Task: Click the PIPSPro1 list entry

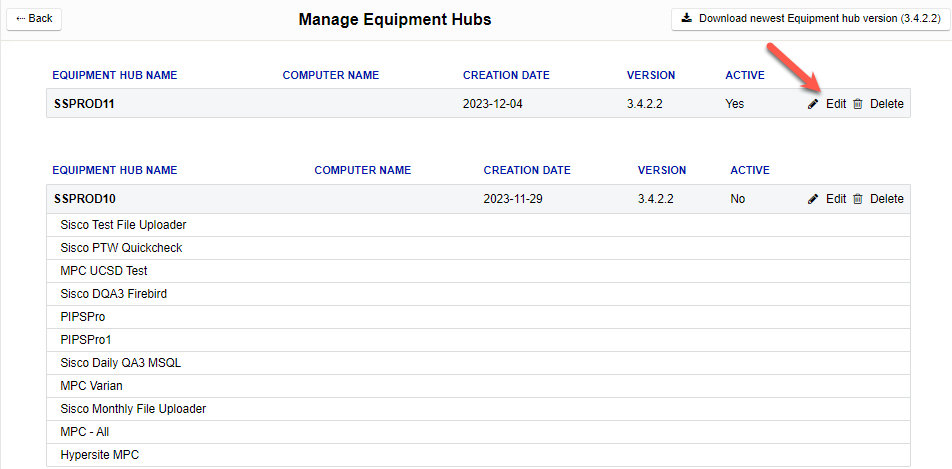Action: pos(86,340)
